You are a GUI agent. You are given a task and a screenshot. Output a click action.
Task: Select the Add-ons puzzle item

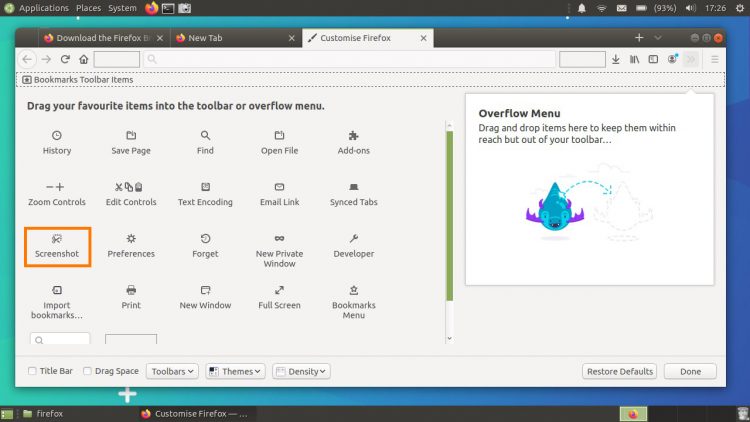tap(353, 143)
